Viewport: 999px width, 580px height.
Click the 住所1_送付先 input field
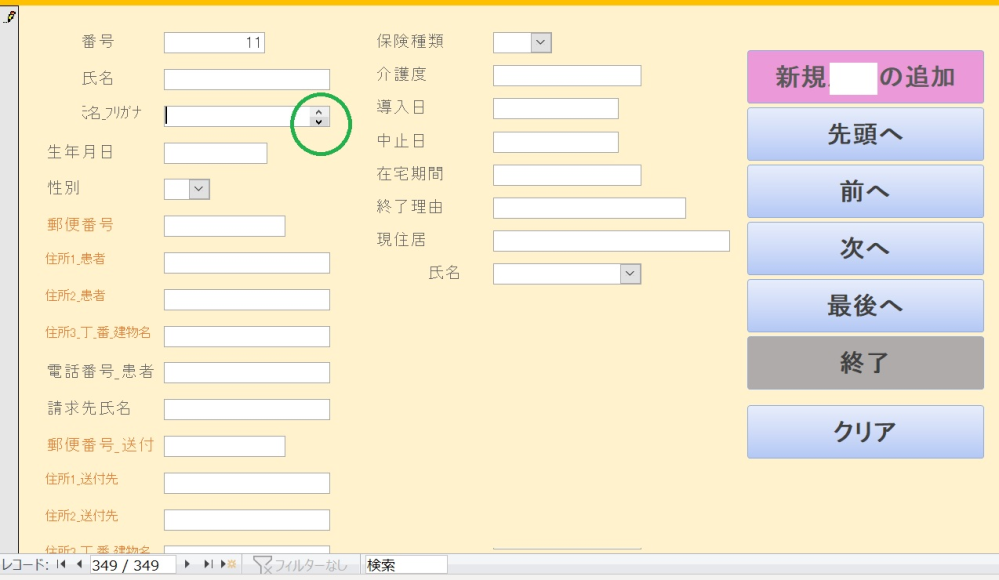(247, 483)
